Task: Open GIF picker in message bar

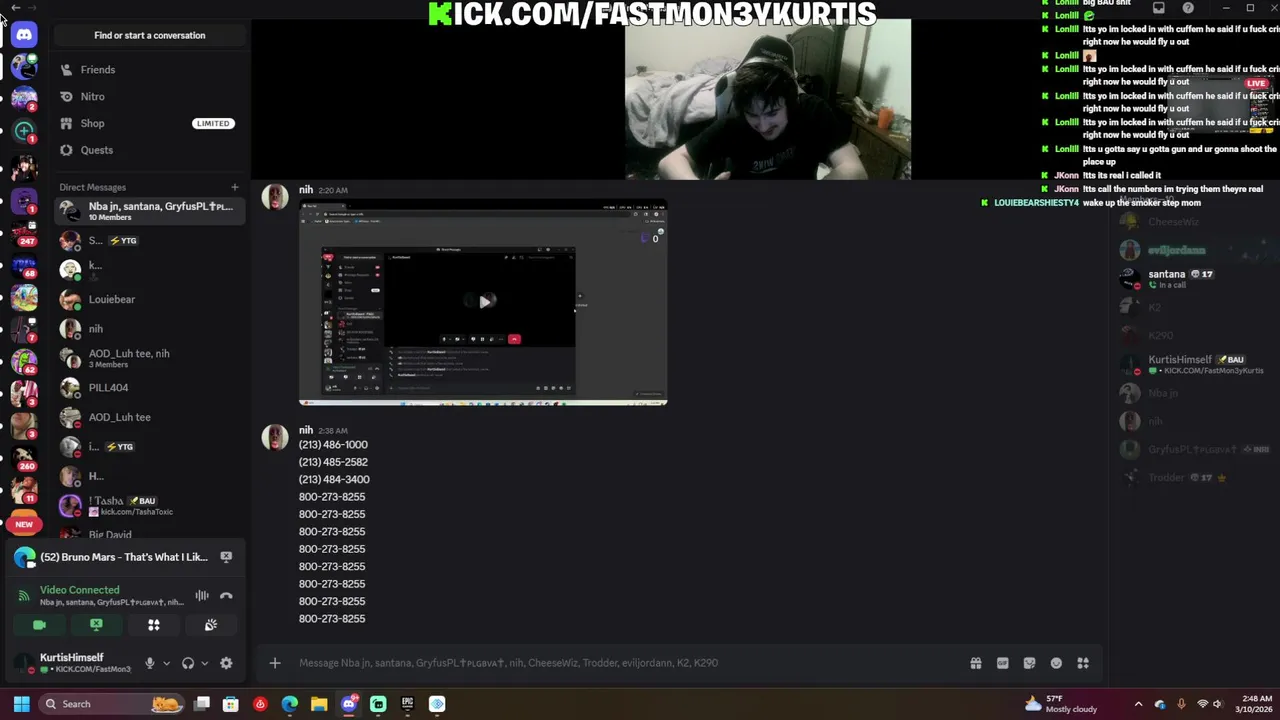Action: (x=1003, y=663)
